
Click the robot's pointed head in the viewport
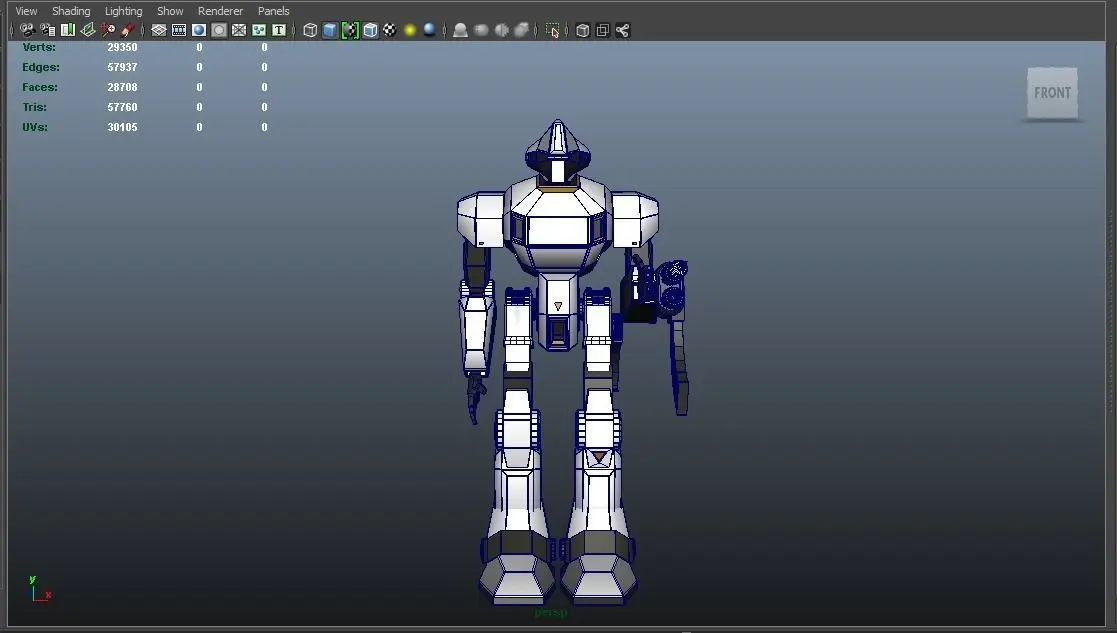tap(558, 150)
